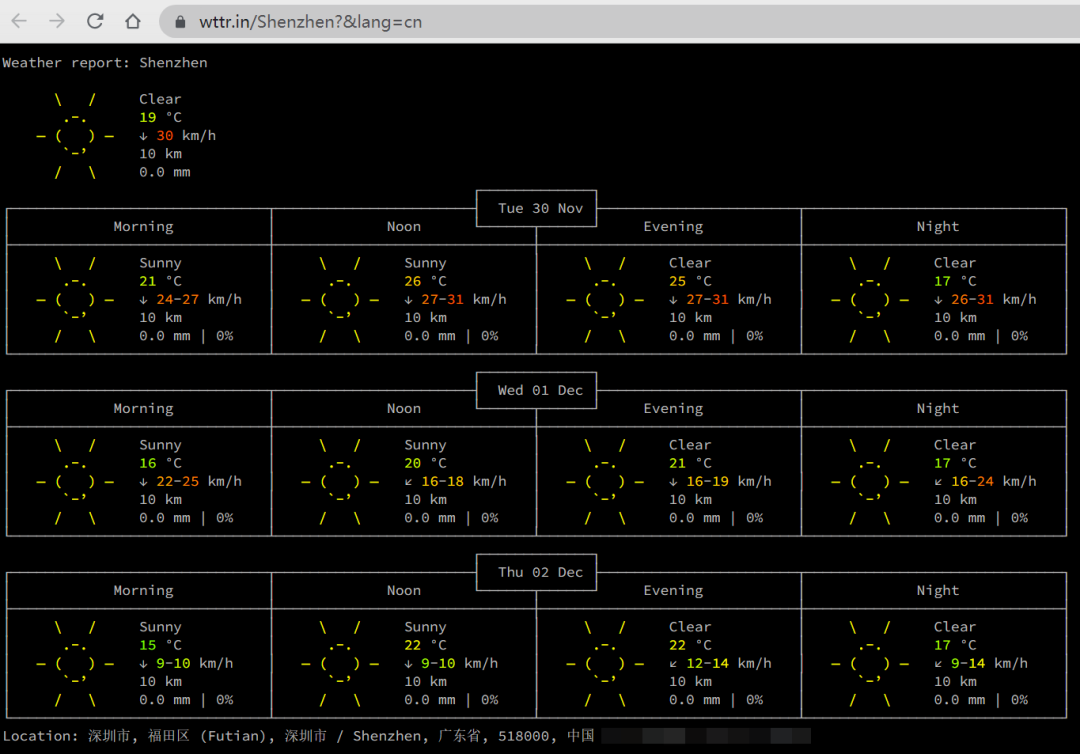Image resolution: width=1080 pixels, height=754 pixels.
Task: Click the Location line for Futian, Shenzhen
Action: pyautogui.click(x=298, y=736)
